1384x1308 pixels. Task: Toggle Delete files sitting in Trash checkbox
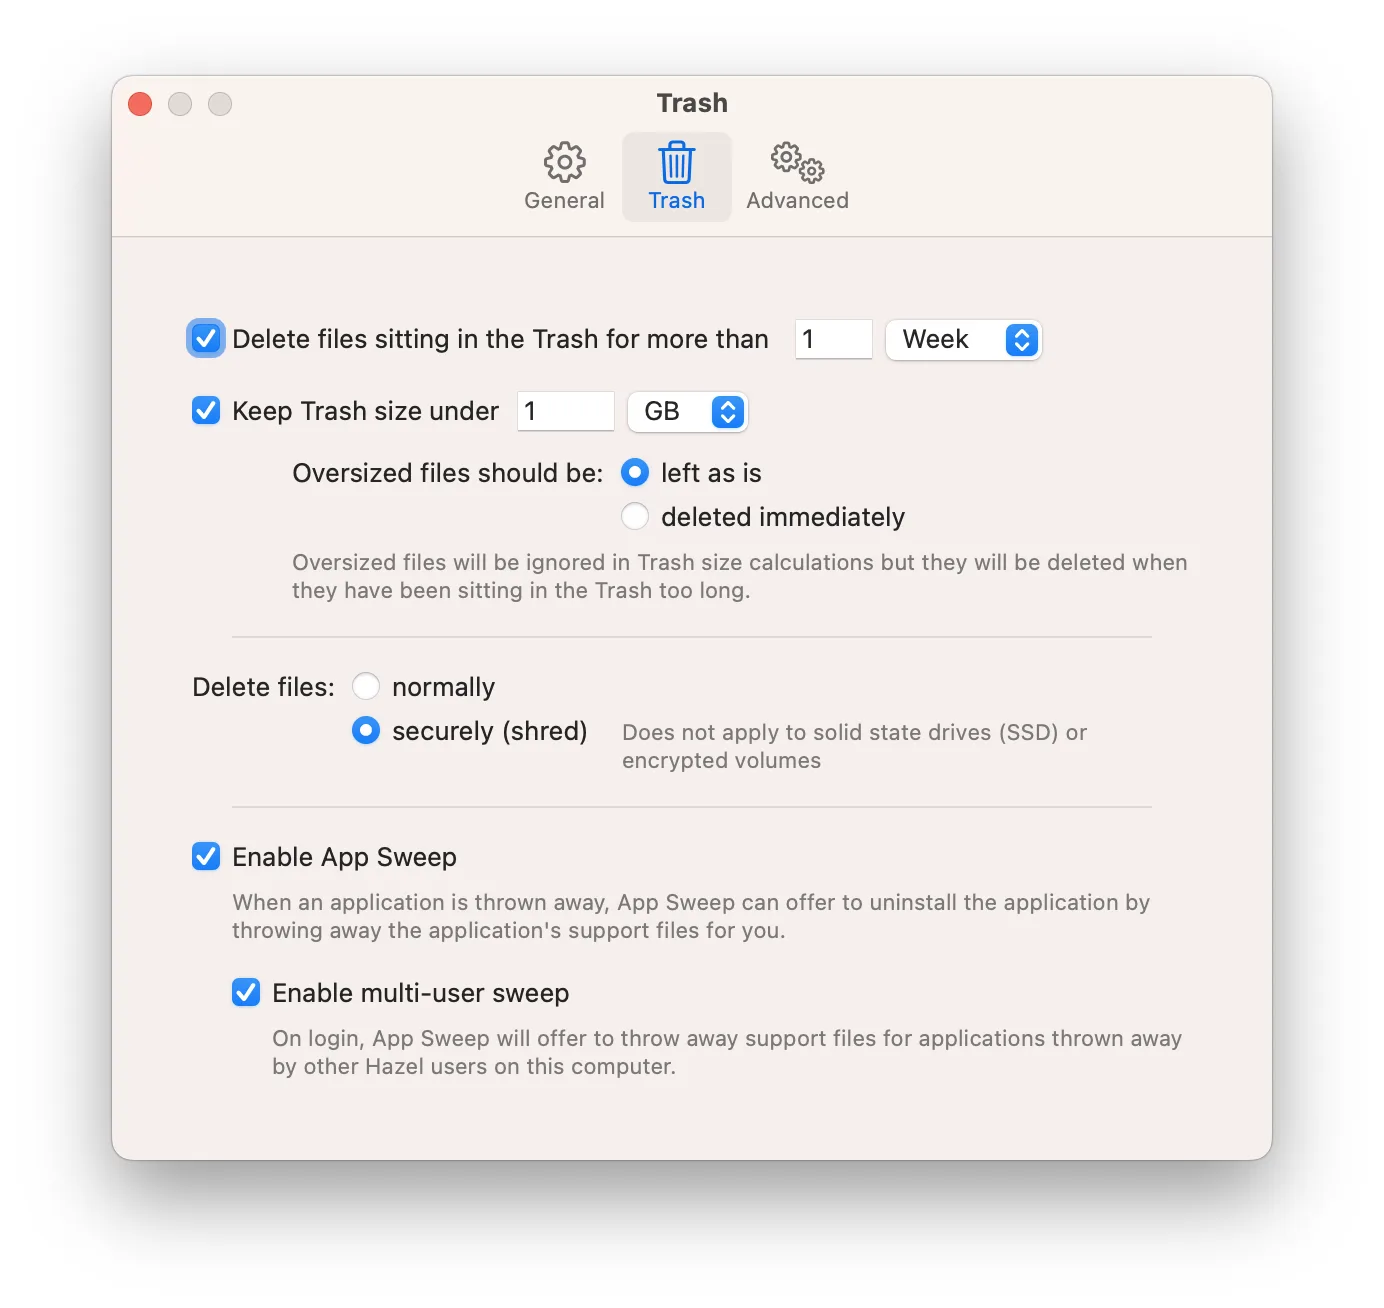[x=206, y=339]
